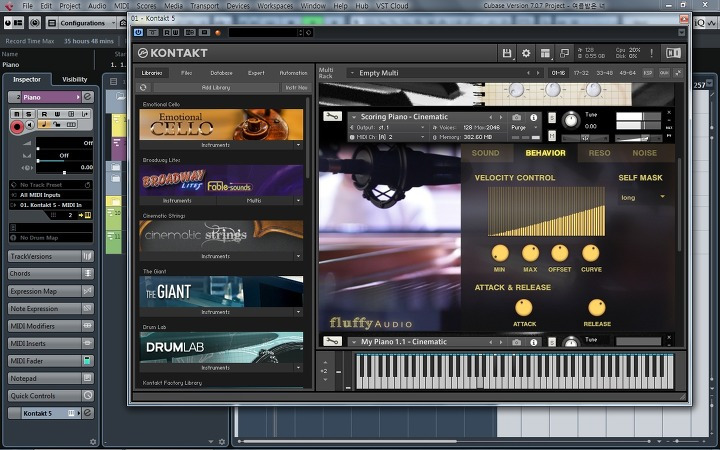Open Emotional Cello Instruments dropdown arrow

(x=298, y=145)
